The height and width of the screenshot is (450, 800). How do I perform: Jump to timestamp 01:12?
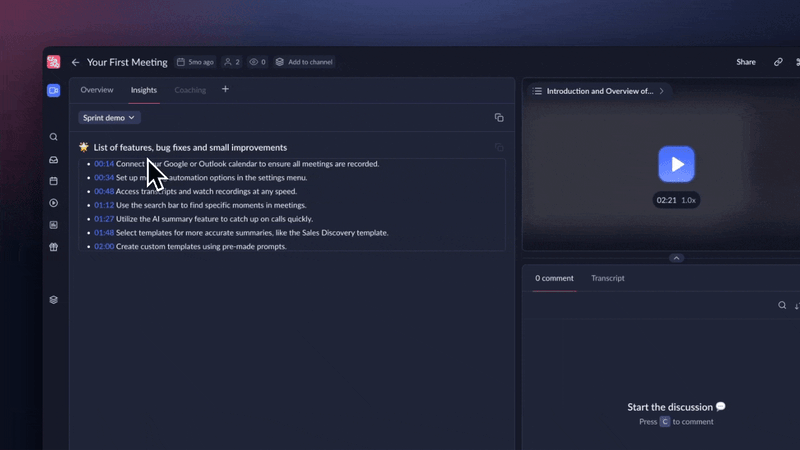[104, 205]
